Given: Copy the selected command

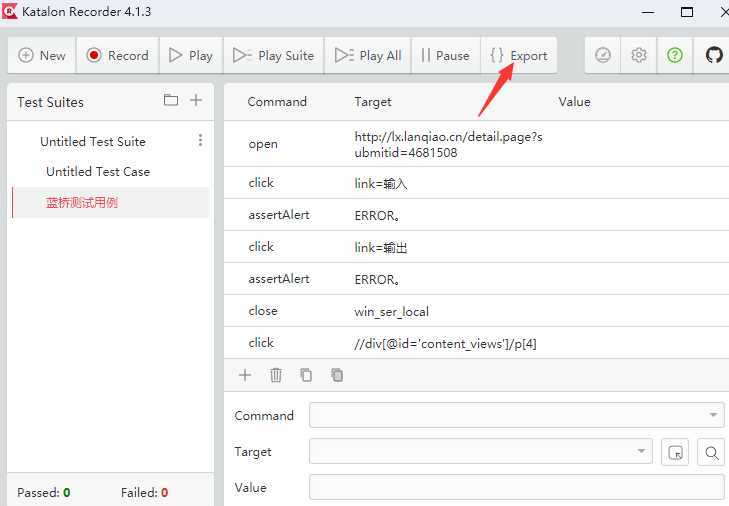Looking at the screenshot, I should pyautogui.click(x=306, y=375).
